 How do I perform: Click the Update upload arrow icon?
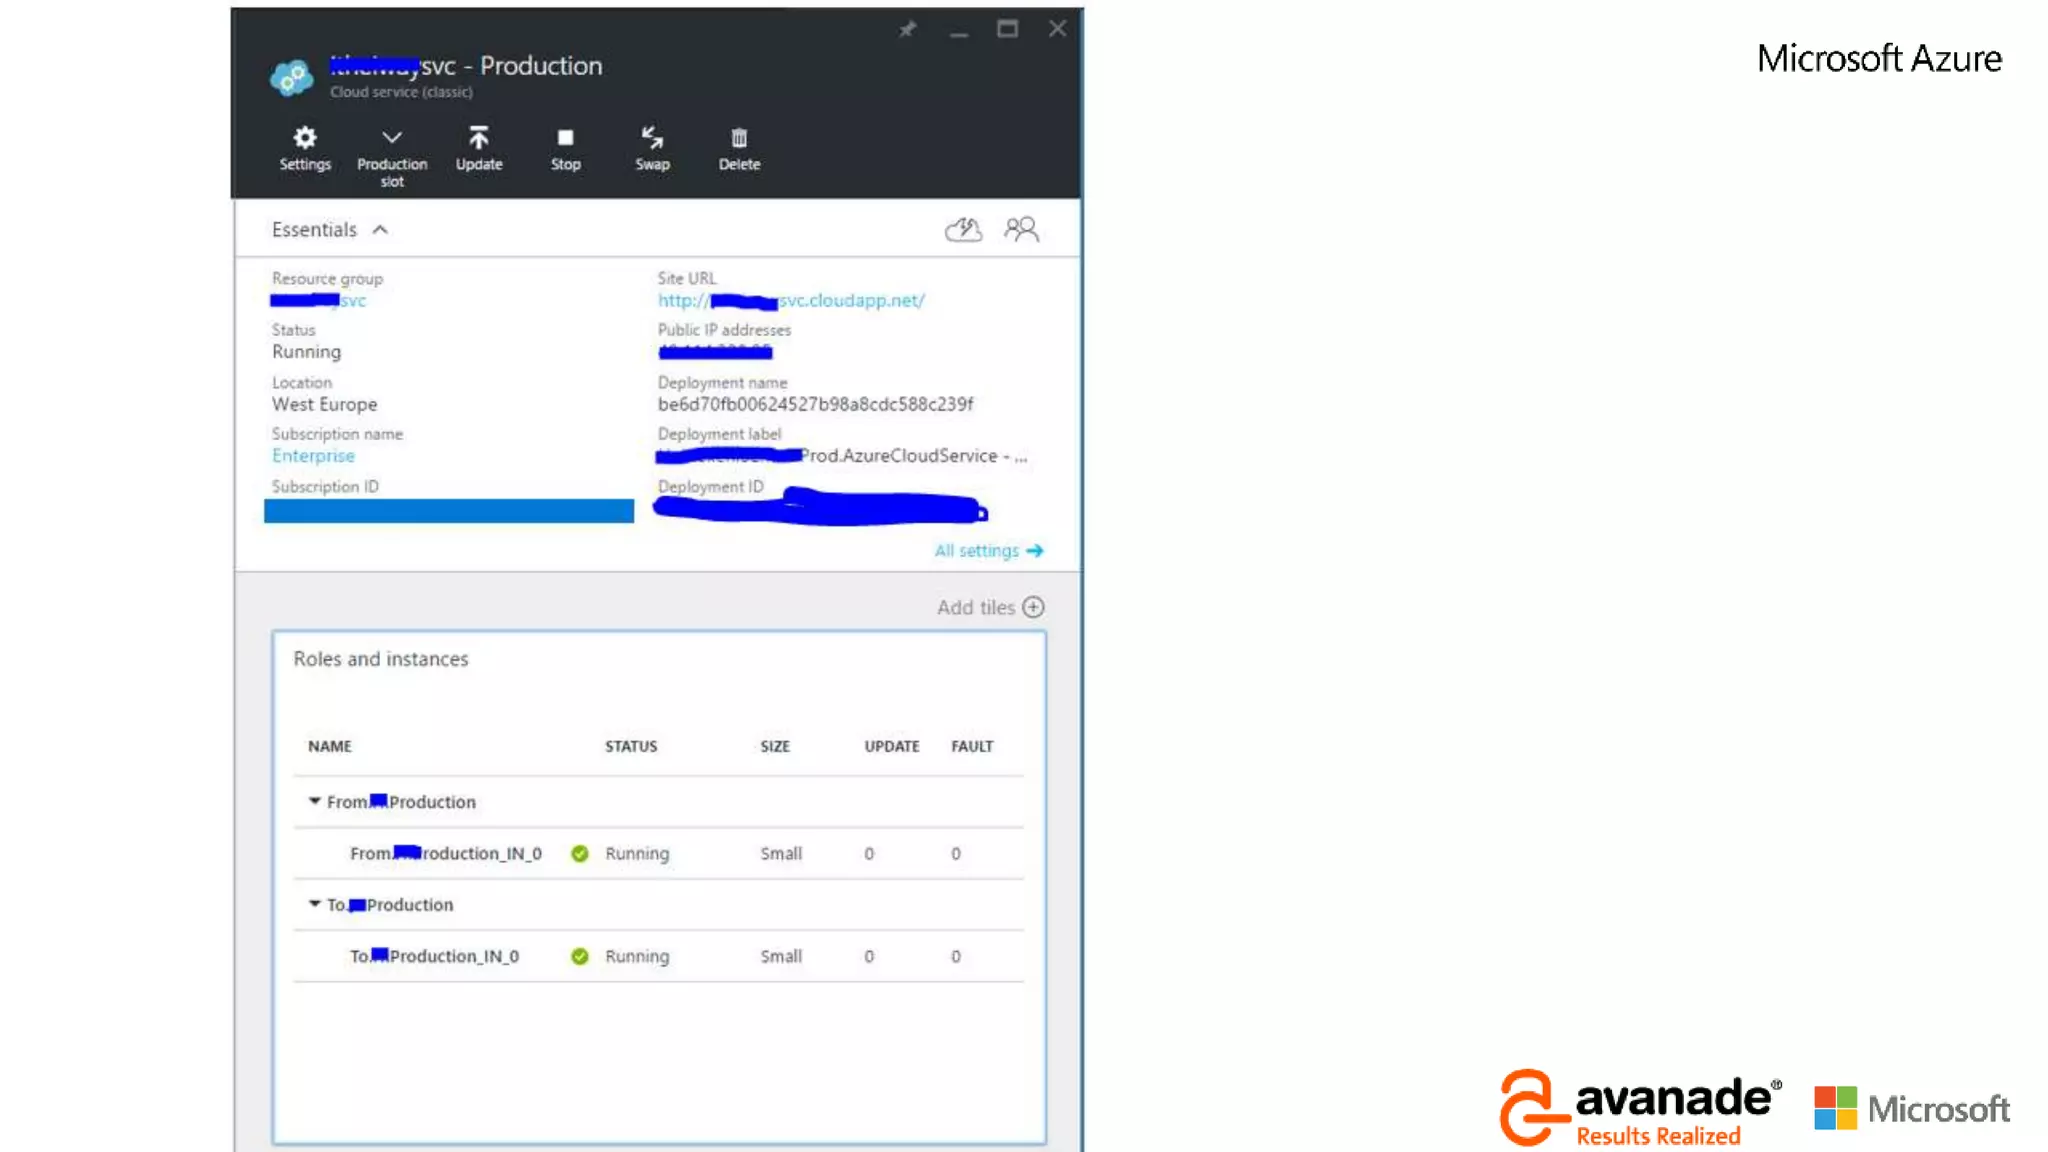[x=478, y=138]
